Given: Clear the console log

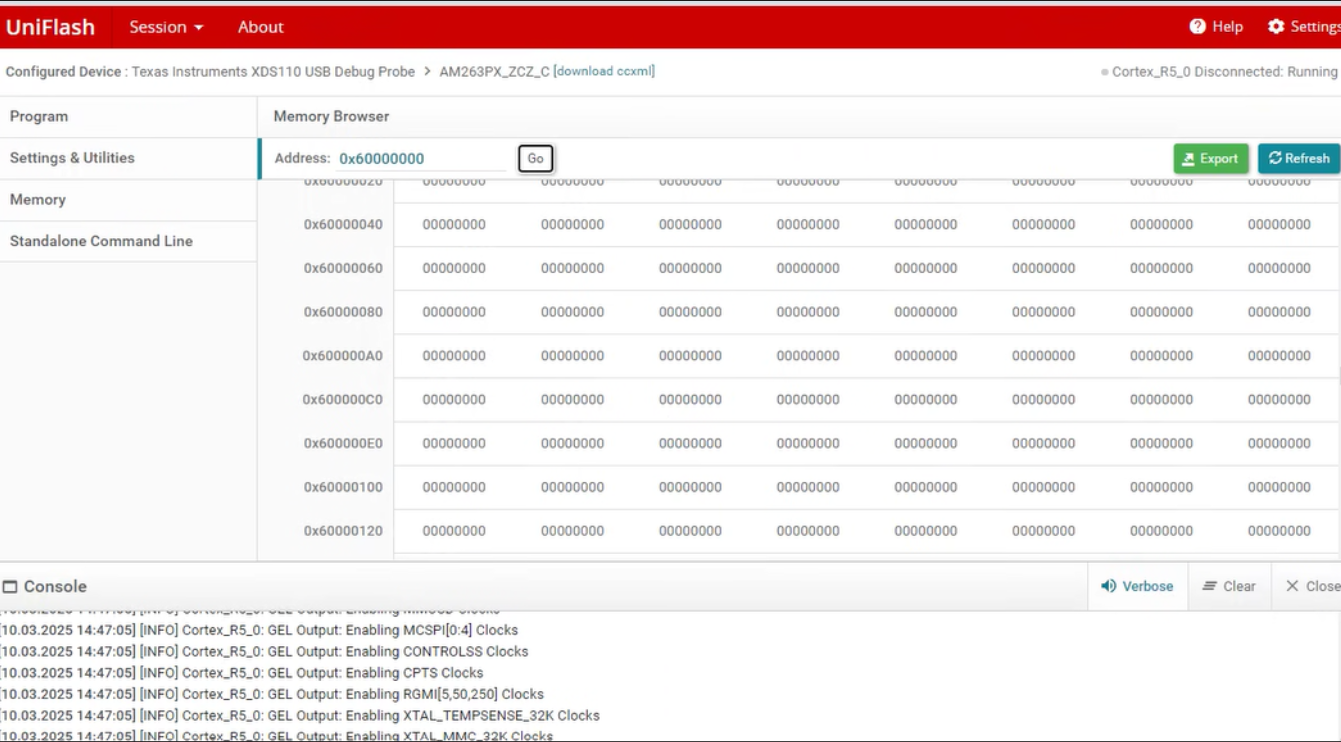Looking at the screenshot, I should point(1229,586).
